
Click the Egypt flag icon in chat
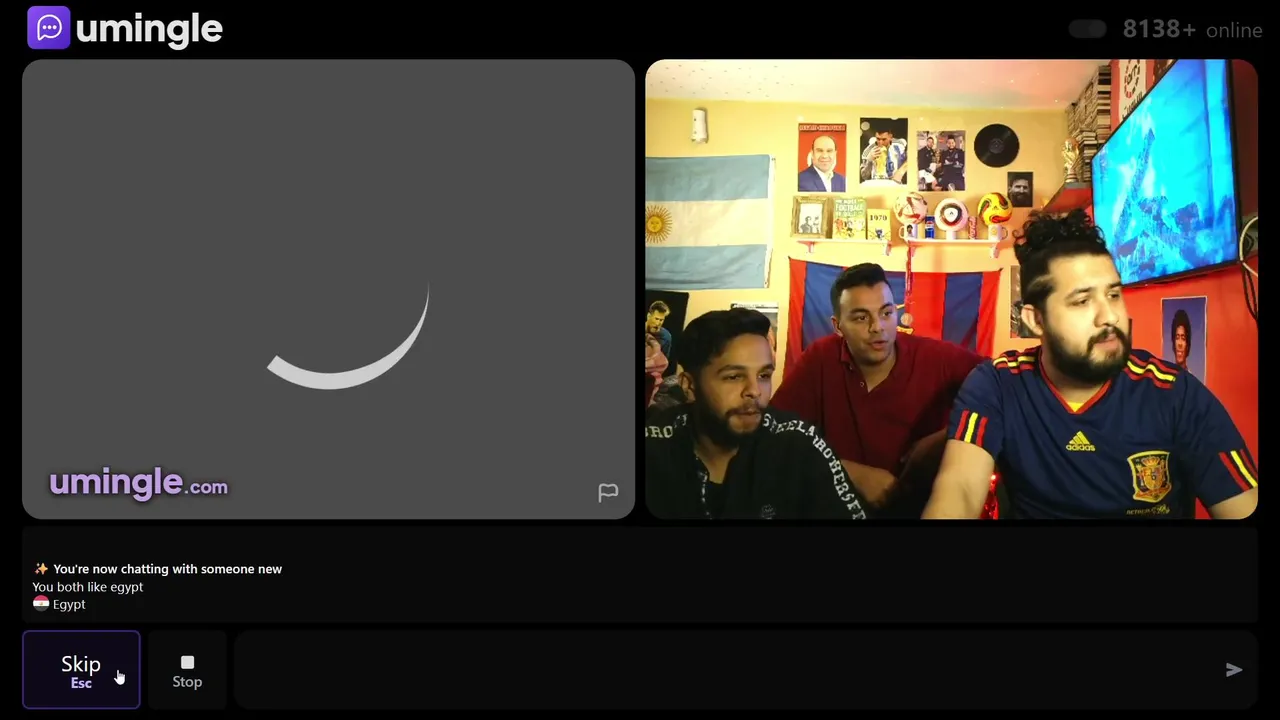pos(41,604)
